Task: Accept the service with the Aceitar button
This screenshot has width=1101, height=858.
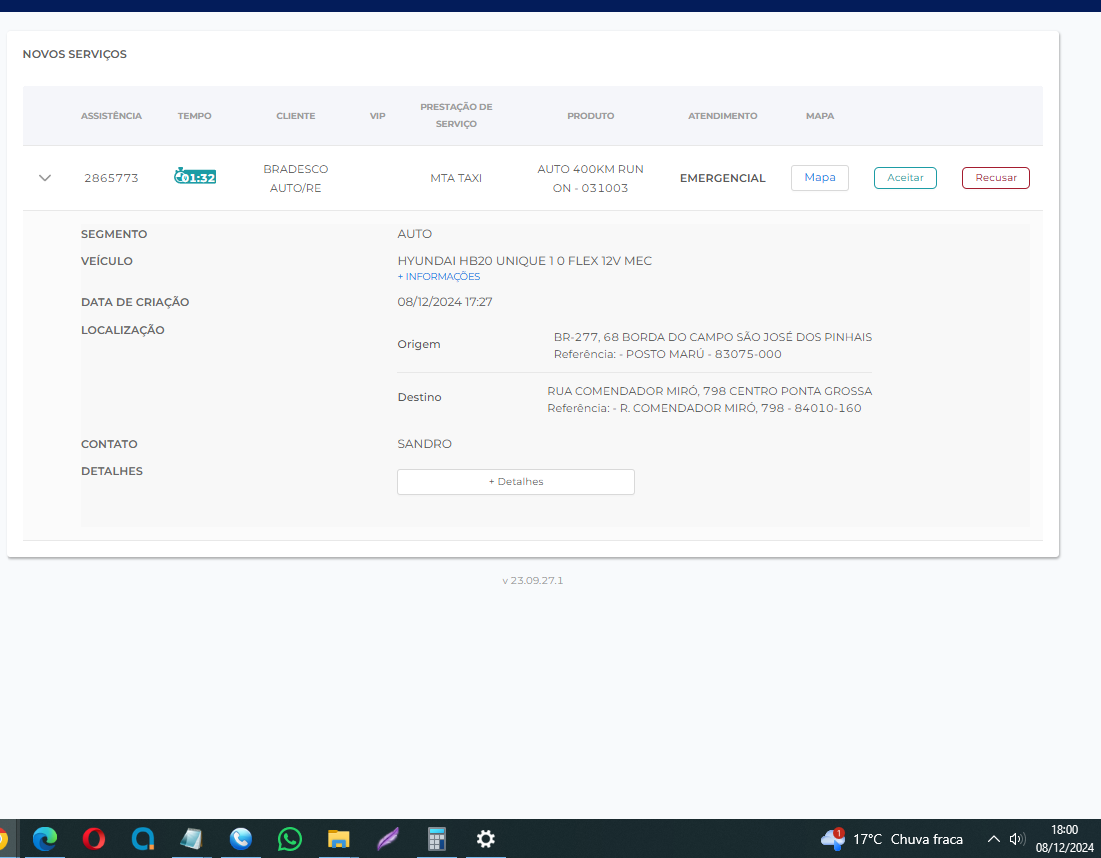Action: tap(905, 178)
